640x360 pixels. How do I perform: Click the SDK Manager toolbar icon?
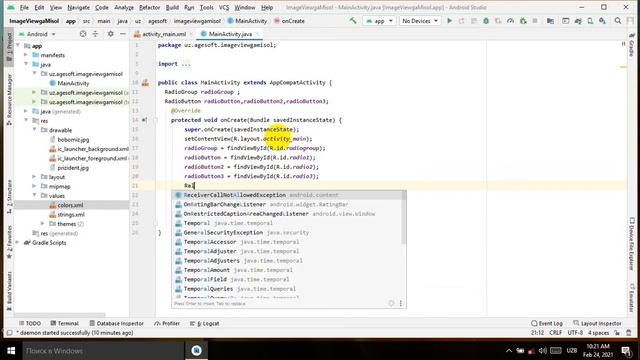click(602, 21)
